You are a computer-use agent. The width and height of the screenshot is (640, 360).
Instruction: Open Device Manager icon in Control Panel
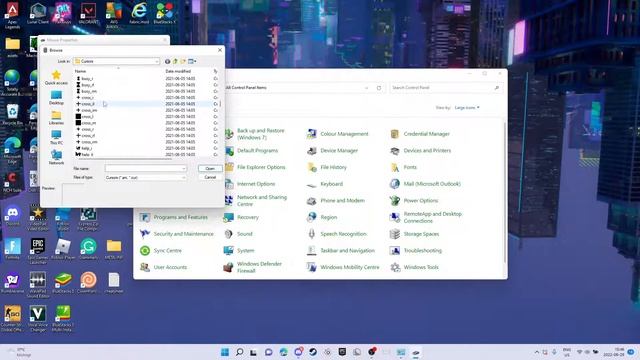(x=312, y=151)
